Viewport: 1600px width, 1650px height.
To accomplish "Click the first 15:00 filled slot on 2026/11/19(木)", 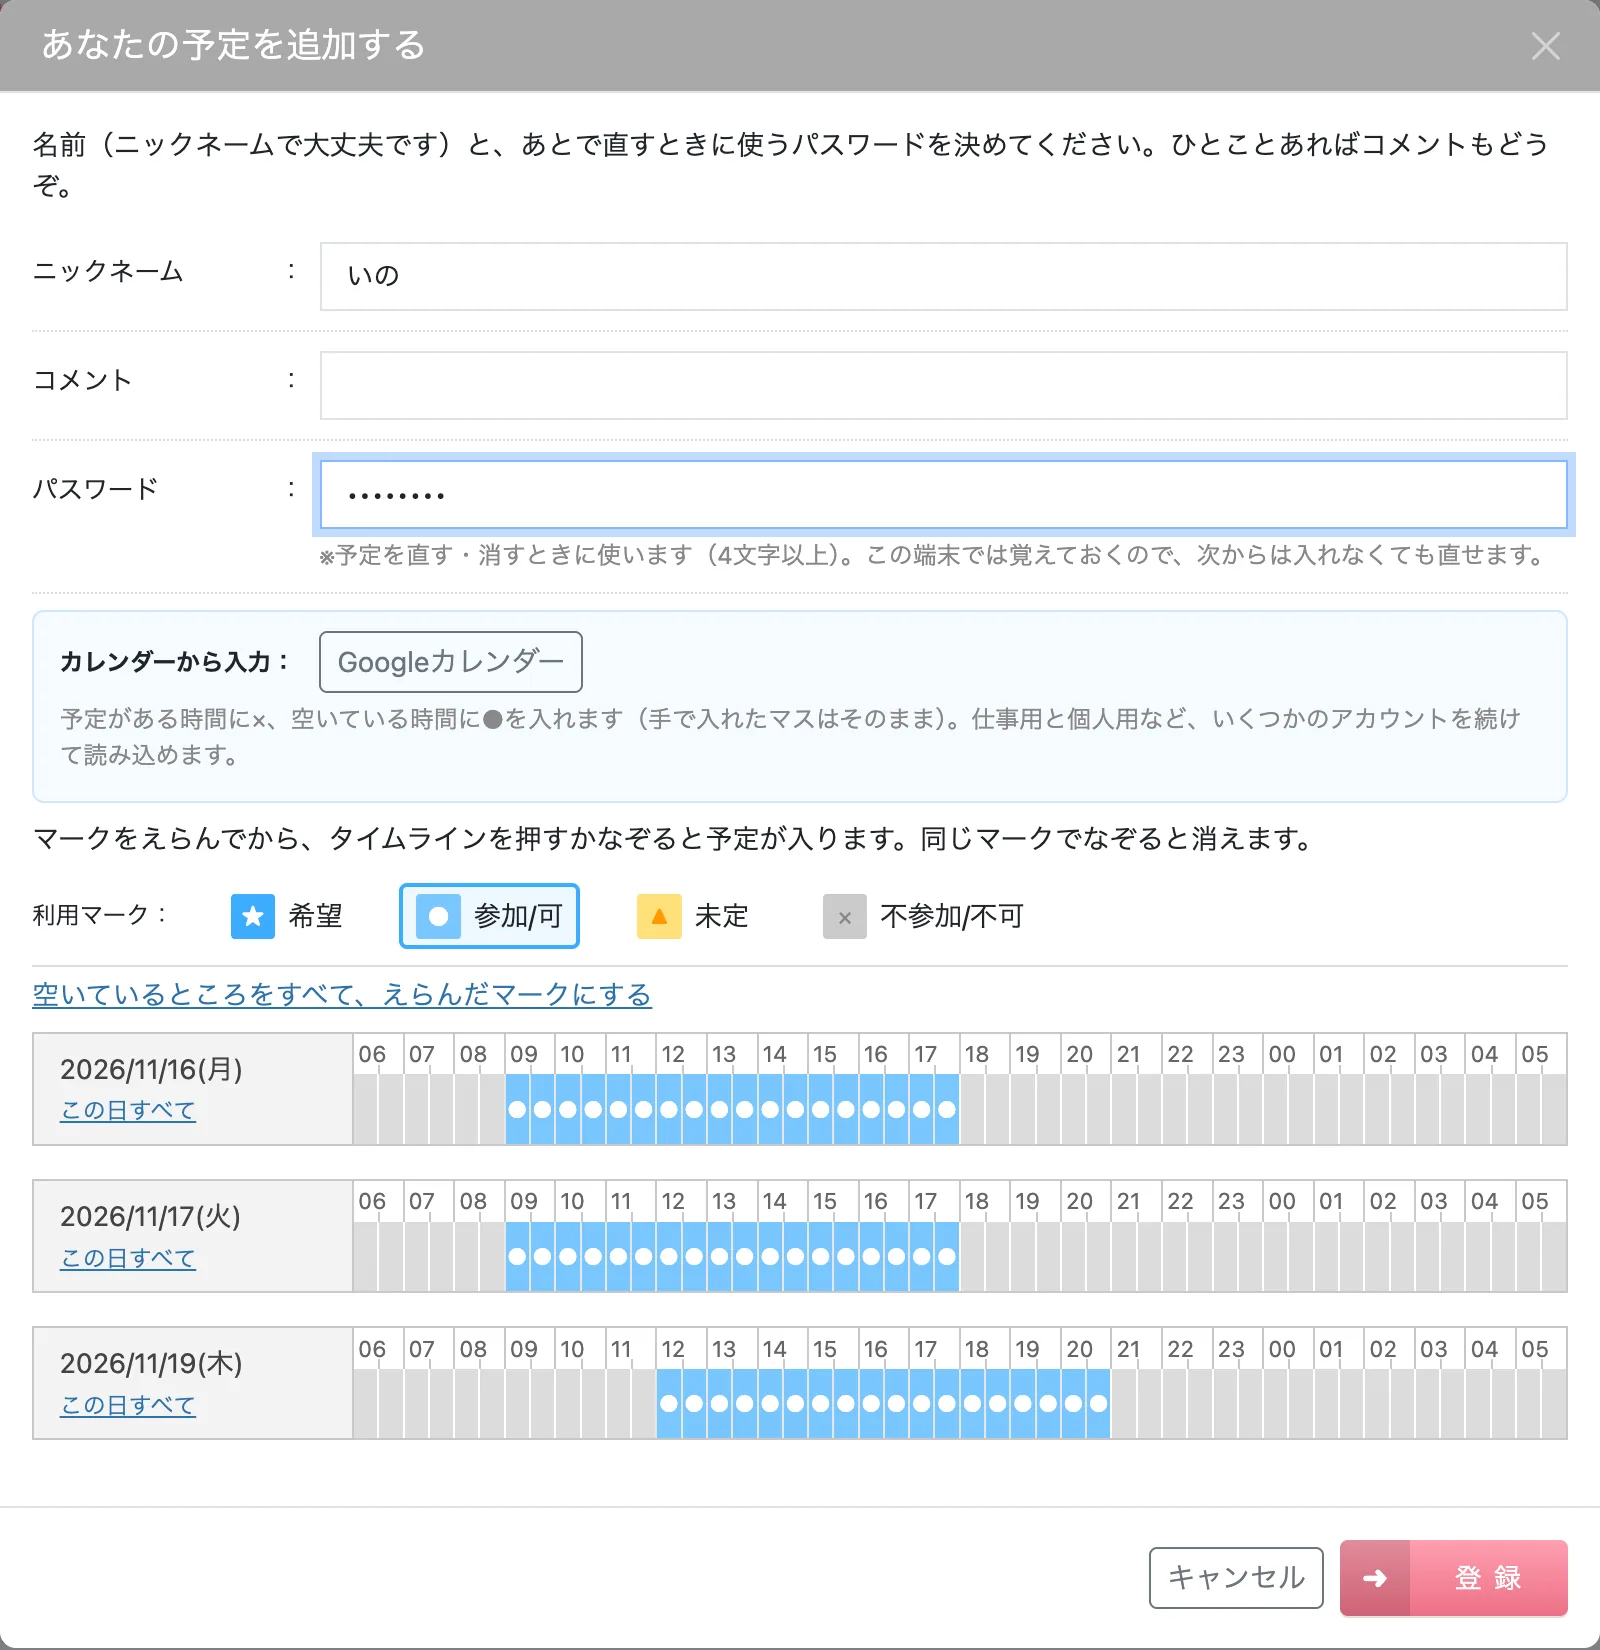I will tap(821, 1403).
